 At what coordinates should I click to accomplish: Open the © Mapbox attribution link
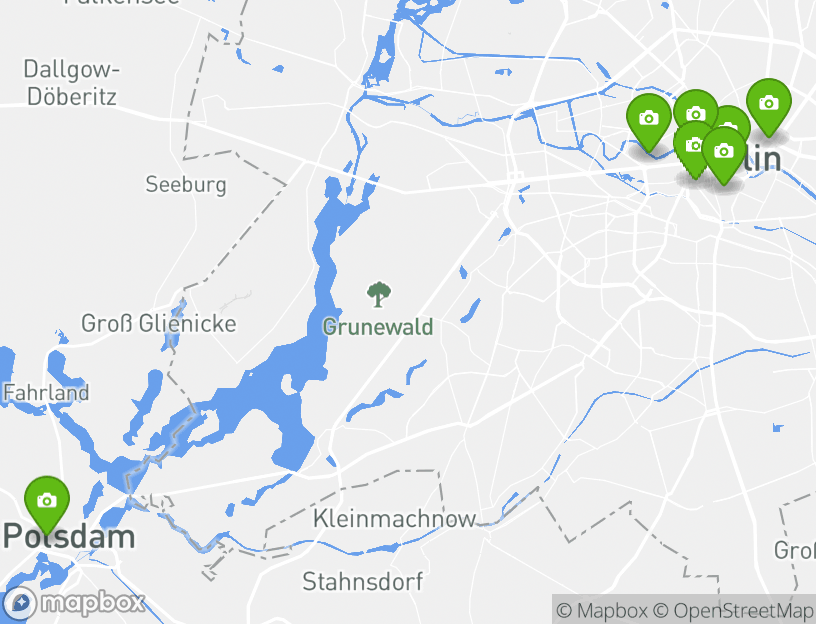pyautogui.click(x=602, y=610)
